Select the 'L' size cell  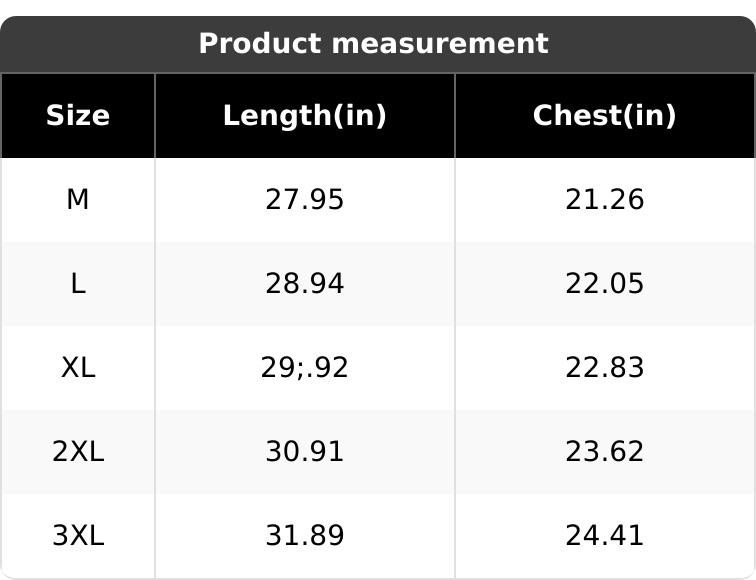[78, 284]
